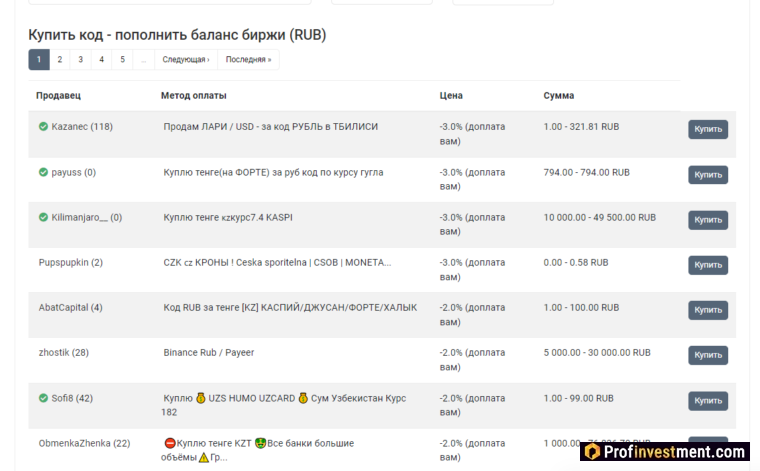Click the red no-entry emoji in ObmenkaZhenka offer
This screenshot has height=471, width=760.
click(x=169, y=443)
